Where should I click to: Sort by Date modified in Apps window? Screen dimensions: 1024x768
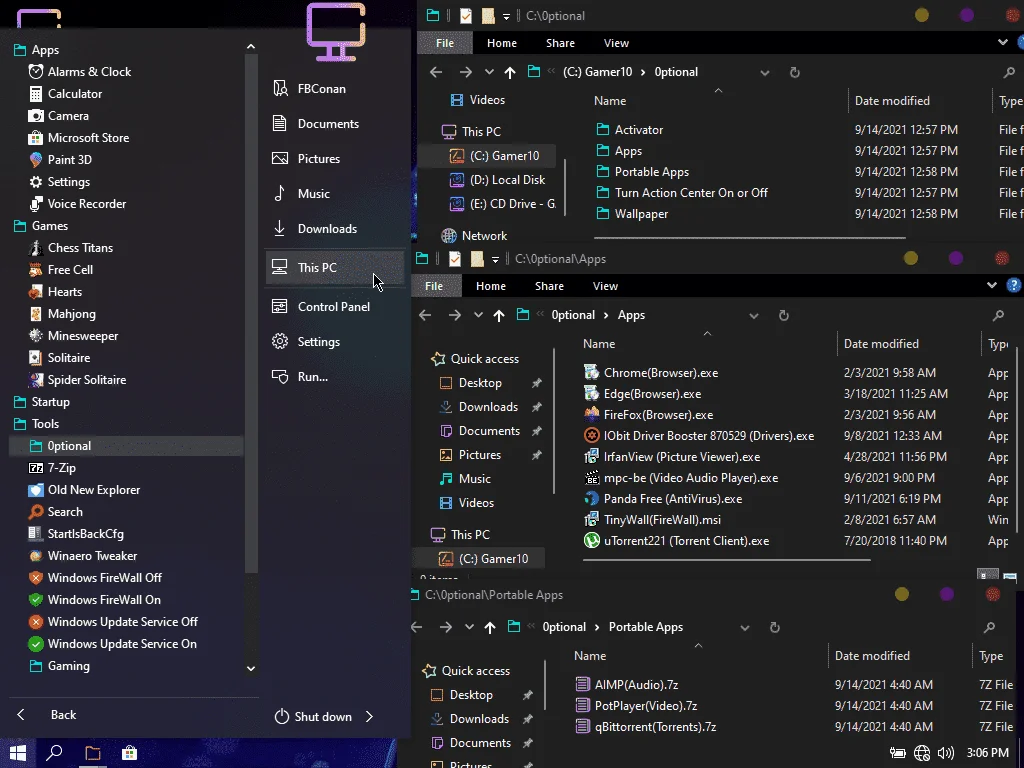[x=881, y=344]
